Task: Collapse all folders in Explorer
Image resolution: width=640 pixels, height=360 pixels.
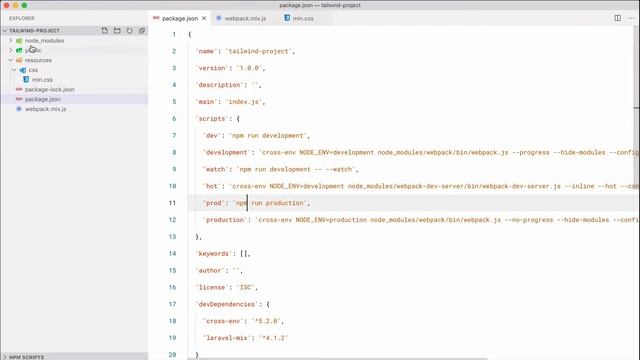Action: coord(142,31)
